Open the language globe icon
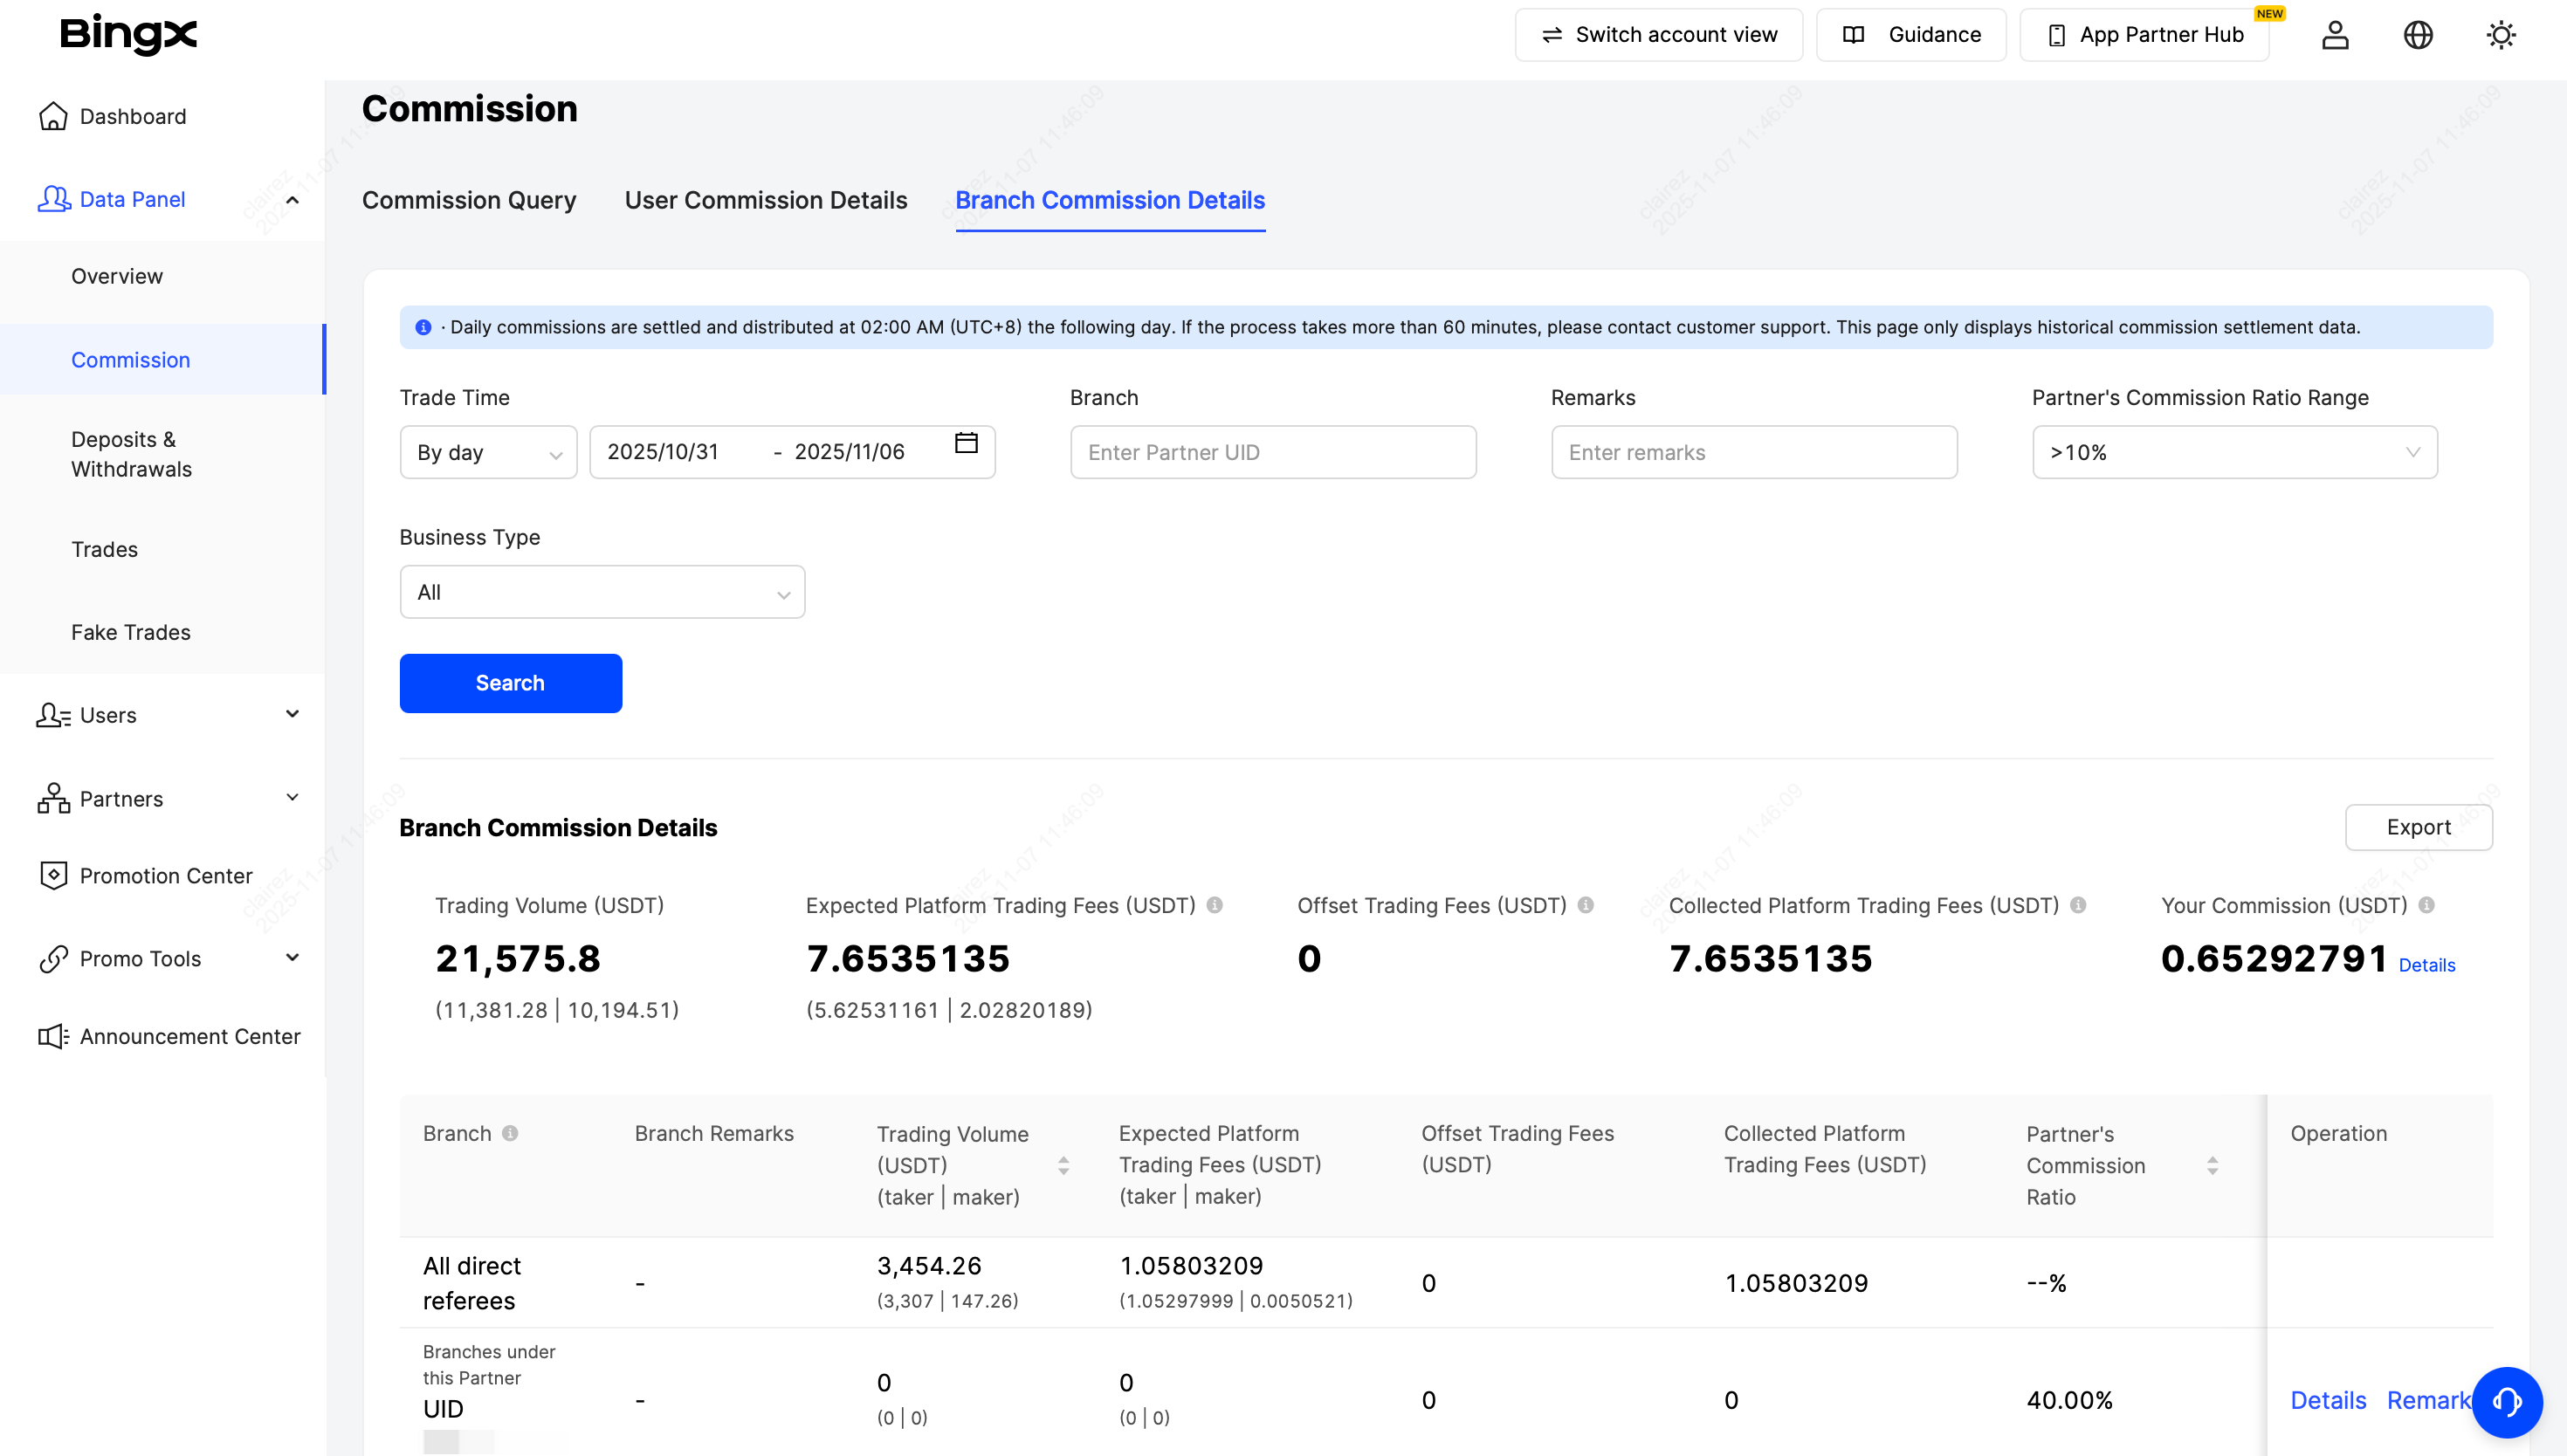This screenshot has width=2567, height=1456. point(2417,35)
